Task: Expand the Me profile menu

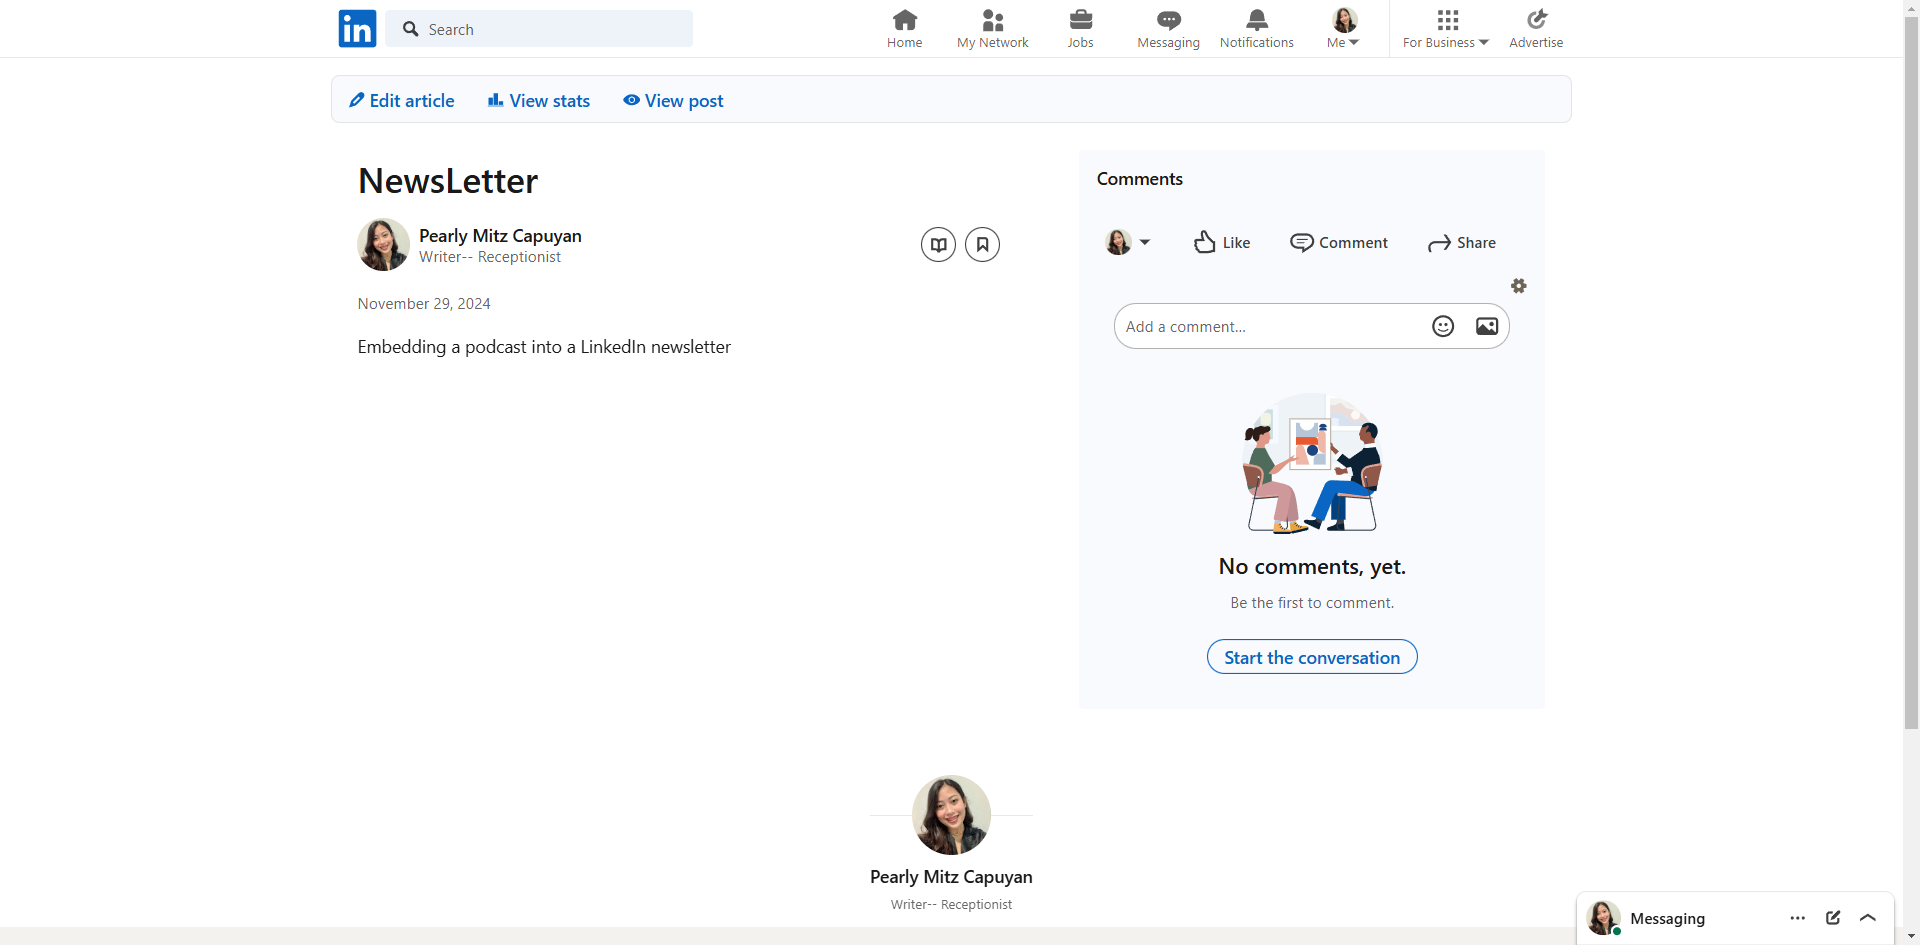Action: point(1344,29)
